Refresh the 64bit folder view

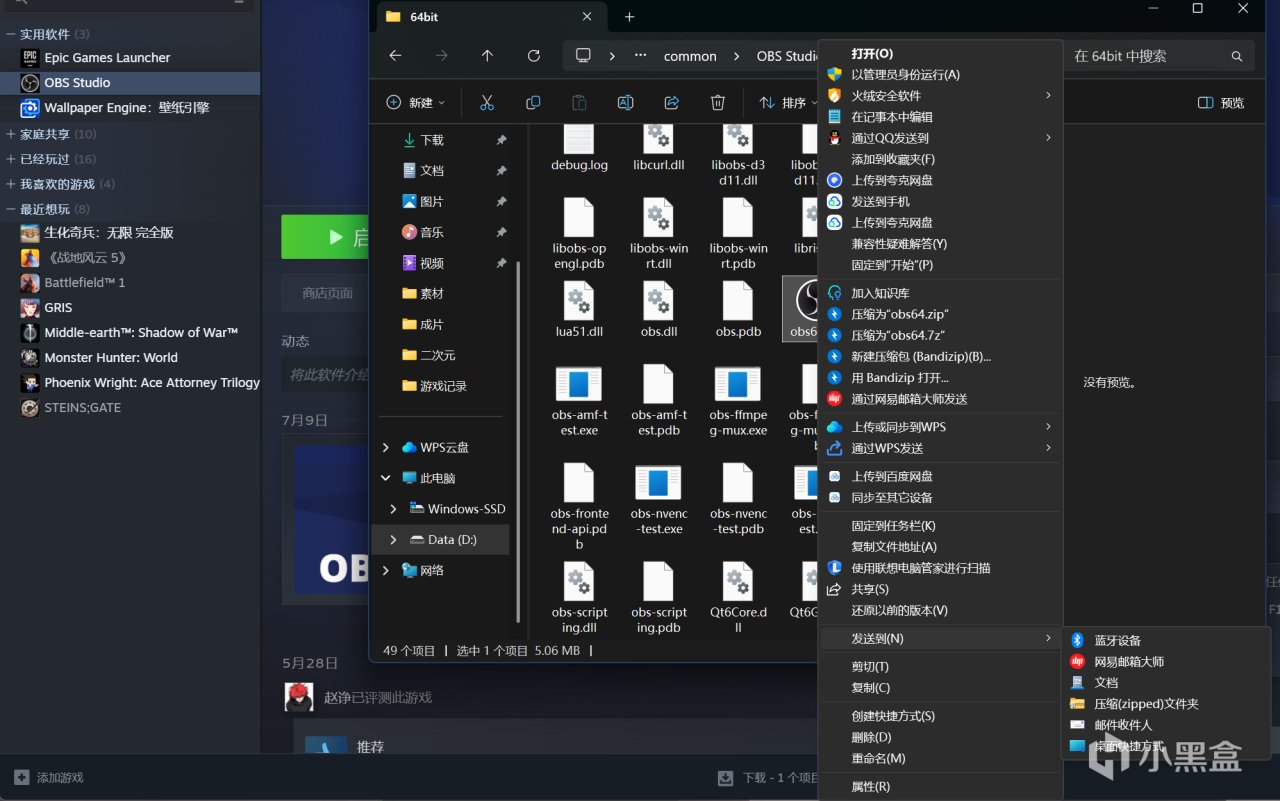tap(534, 56)
